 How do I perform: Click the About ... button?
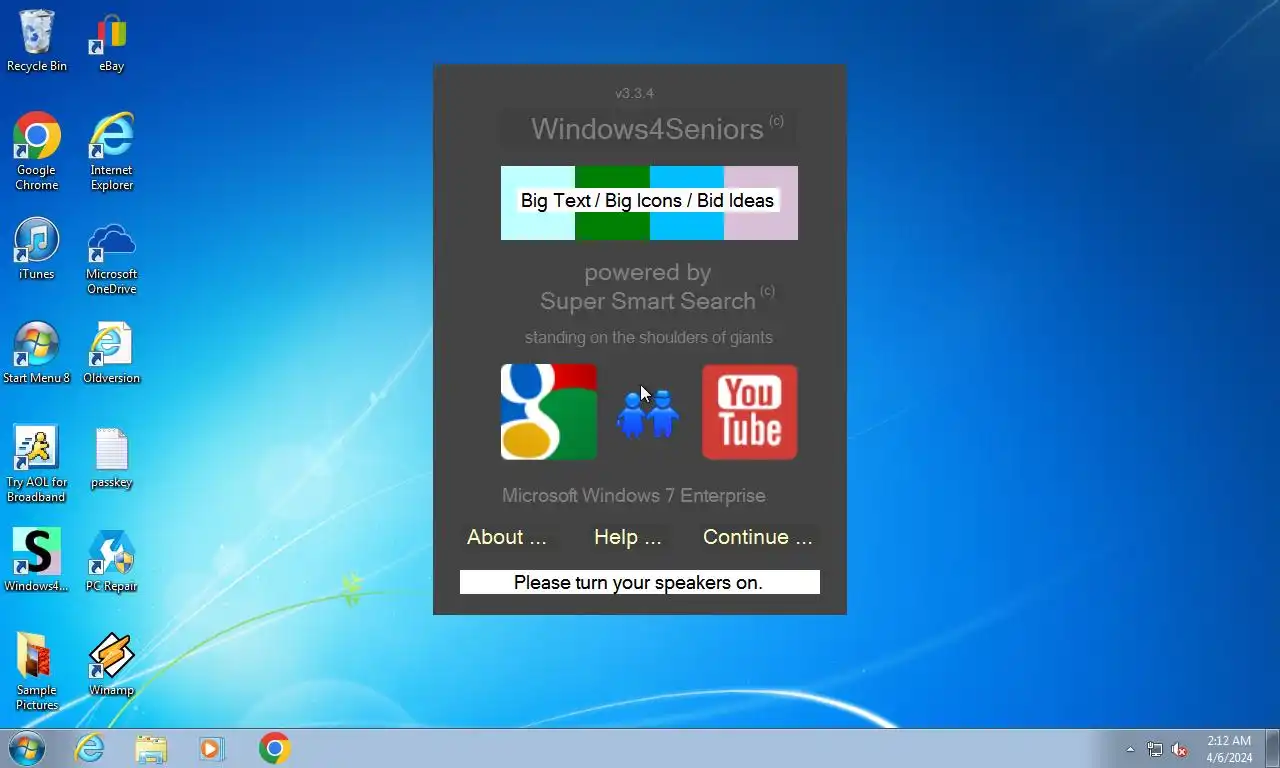click(507, 537)
